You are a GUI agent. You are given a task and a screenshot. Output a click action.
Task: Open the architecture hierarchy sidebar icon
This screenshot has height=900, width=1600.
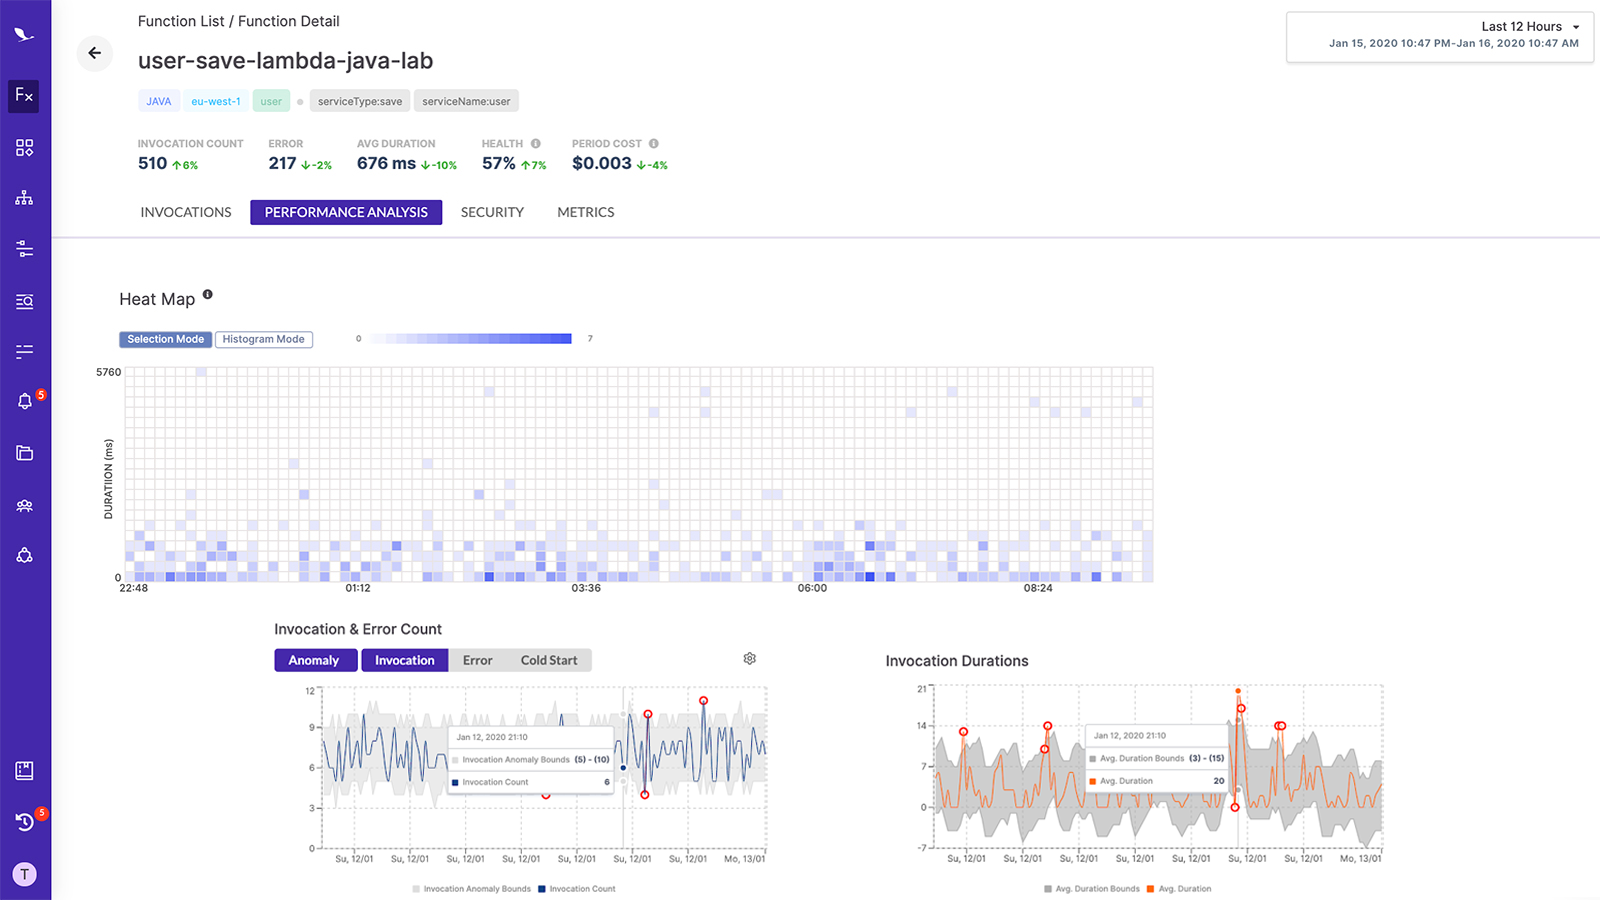pos(24,198)
